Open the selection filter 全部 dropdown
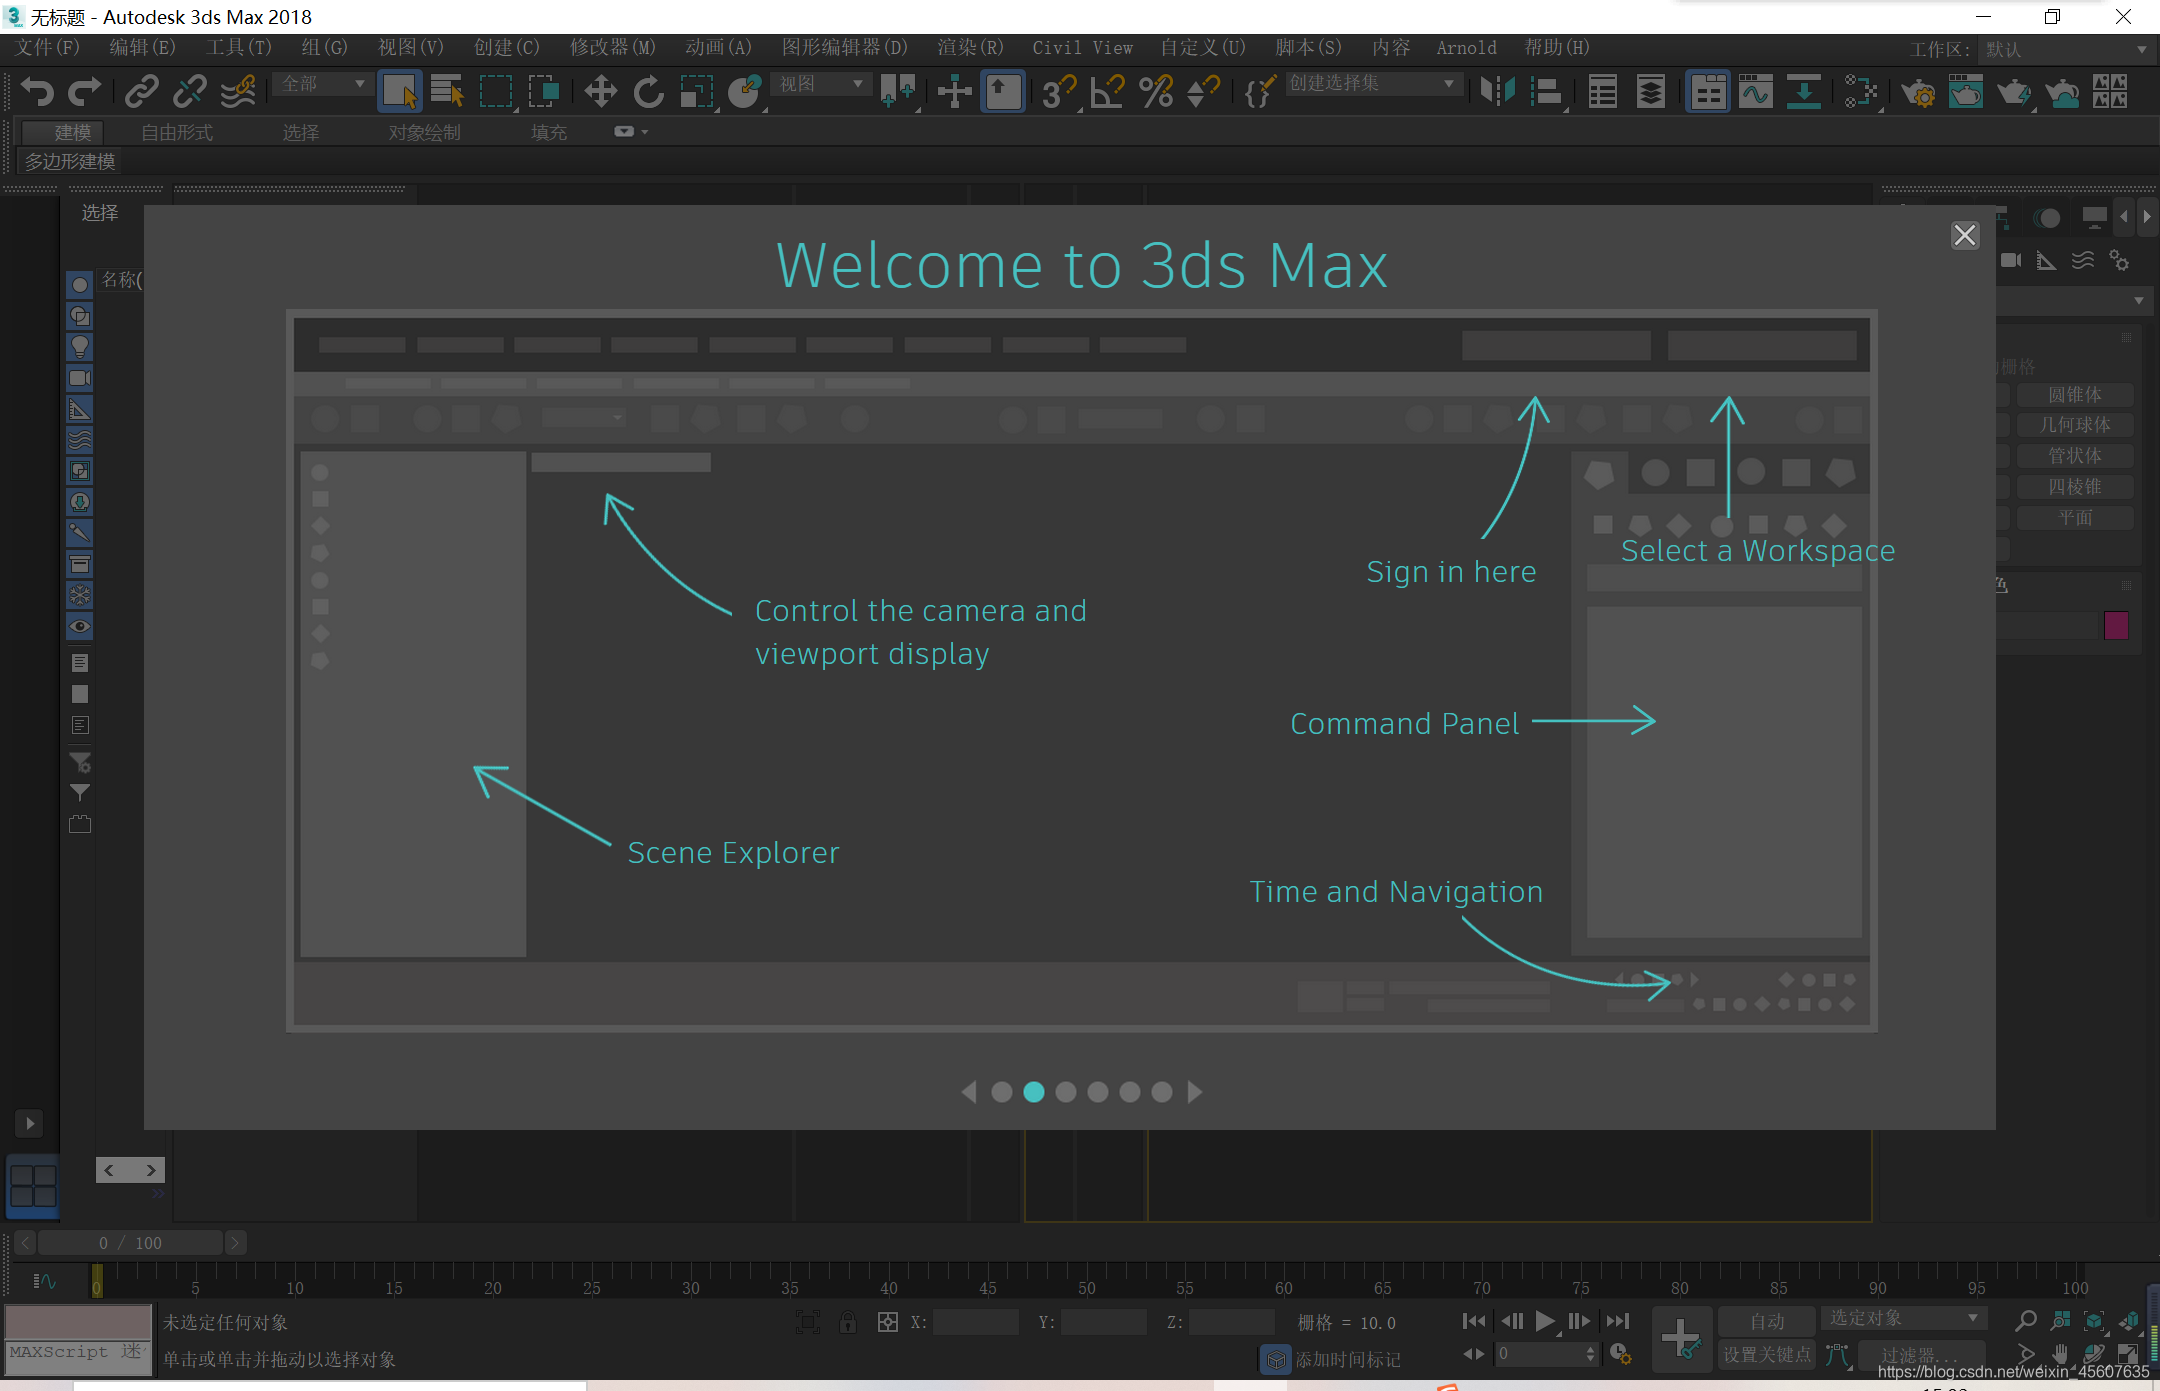2160x1391 pixels. click(322, 84)
